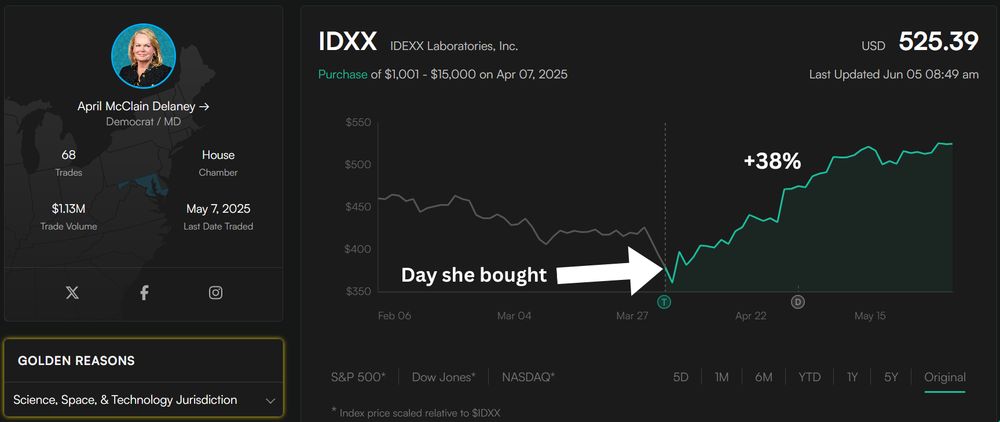Toggle Dow Jones index overlay
The image size is (1000, 422).
[x=443, y=377]
